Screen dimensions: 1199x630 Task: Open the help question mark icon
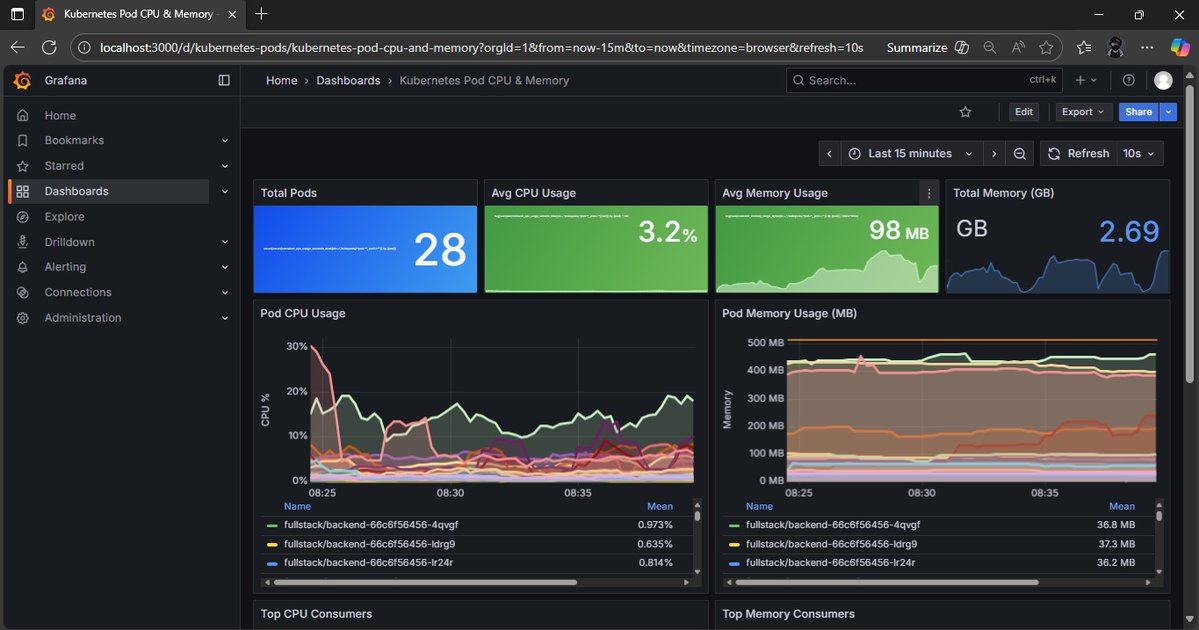point(1129,80)
